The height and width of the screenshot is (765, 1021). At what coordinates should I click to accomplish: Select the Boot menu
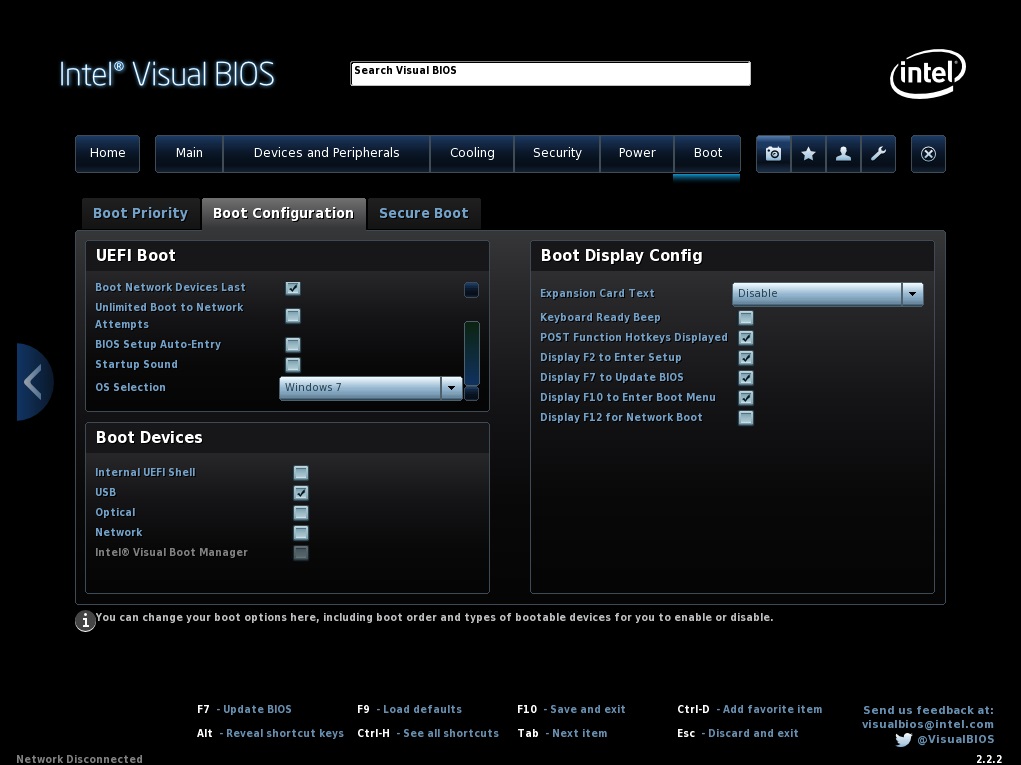click(x=707, y=154)
